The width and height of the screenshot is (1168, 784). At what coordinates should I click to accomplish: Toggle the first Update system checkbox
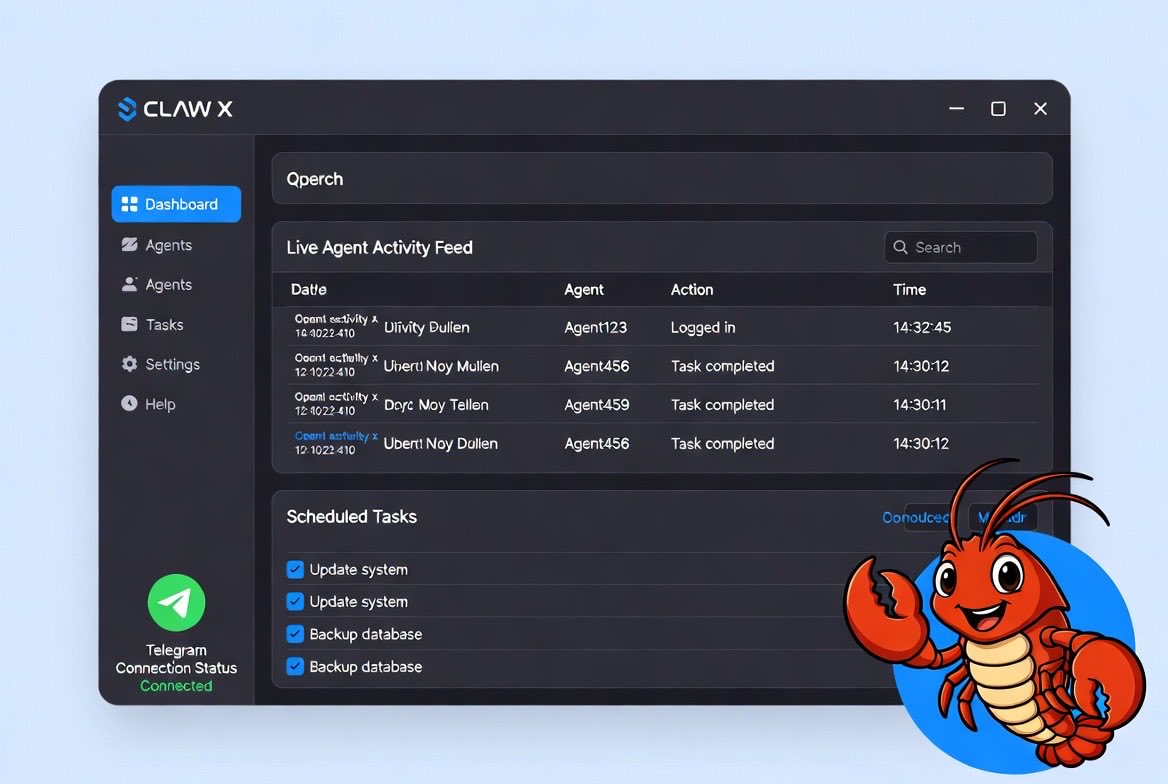[x=295, y=569]
